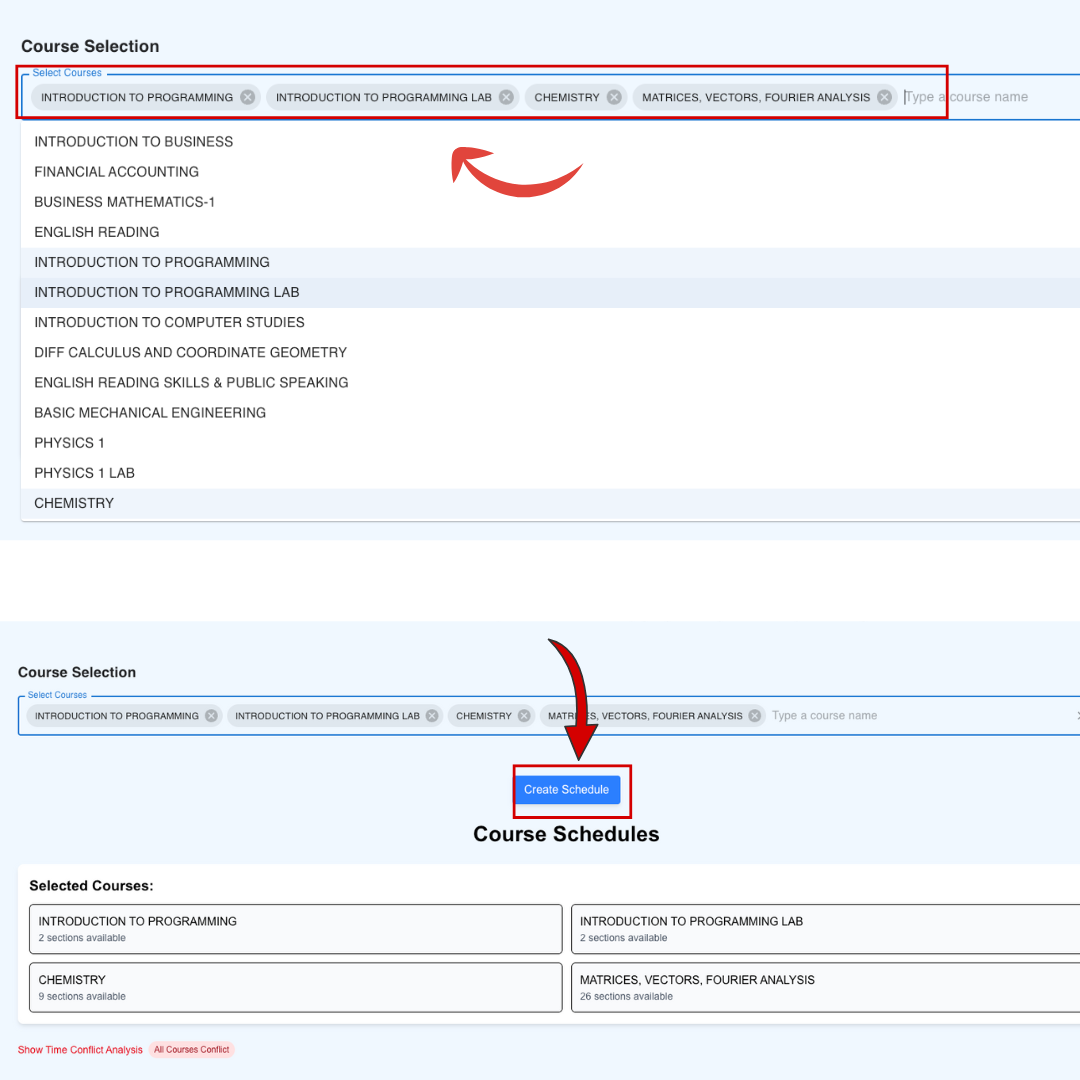Open Chemistry card with 9 sections available

tap(295, 987)
